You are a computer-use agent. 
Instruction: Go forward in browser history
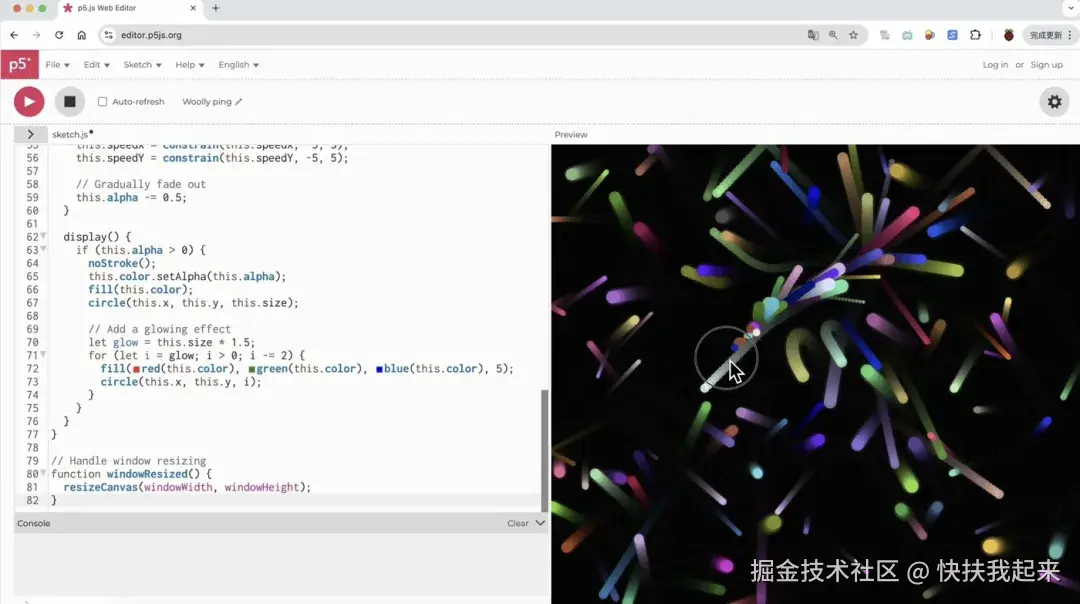click(37, 35)
